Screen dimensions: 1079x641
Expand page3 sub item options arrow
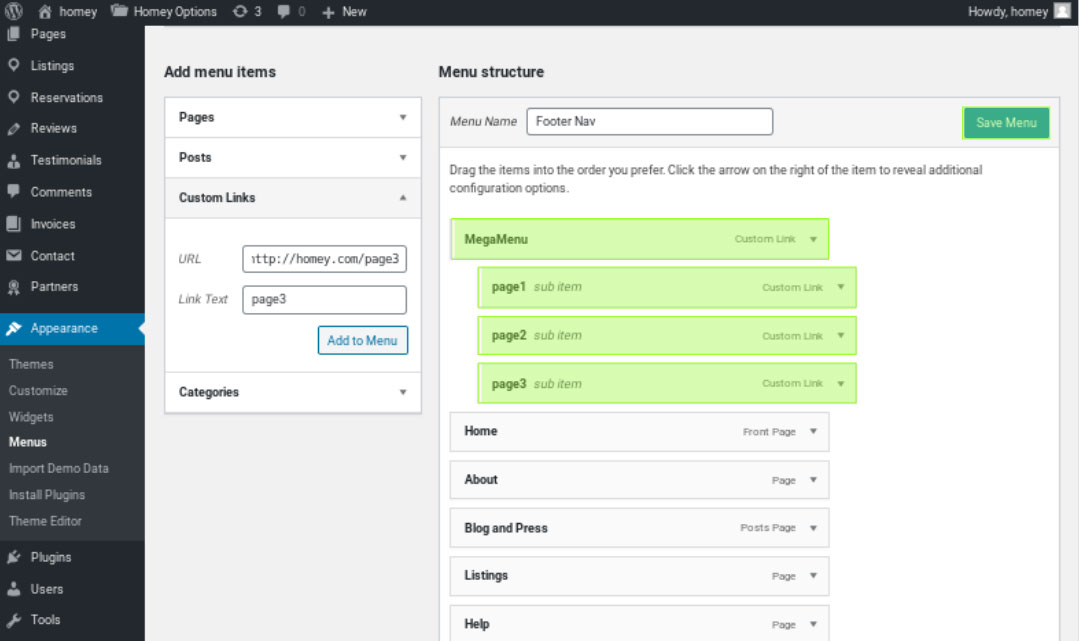coord(841,383)
